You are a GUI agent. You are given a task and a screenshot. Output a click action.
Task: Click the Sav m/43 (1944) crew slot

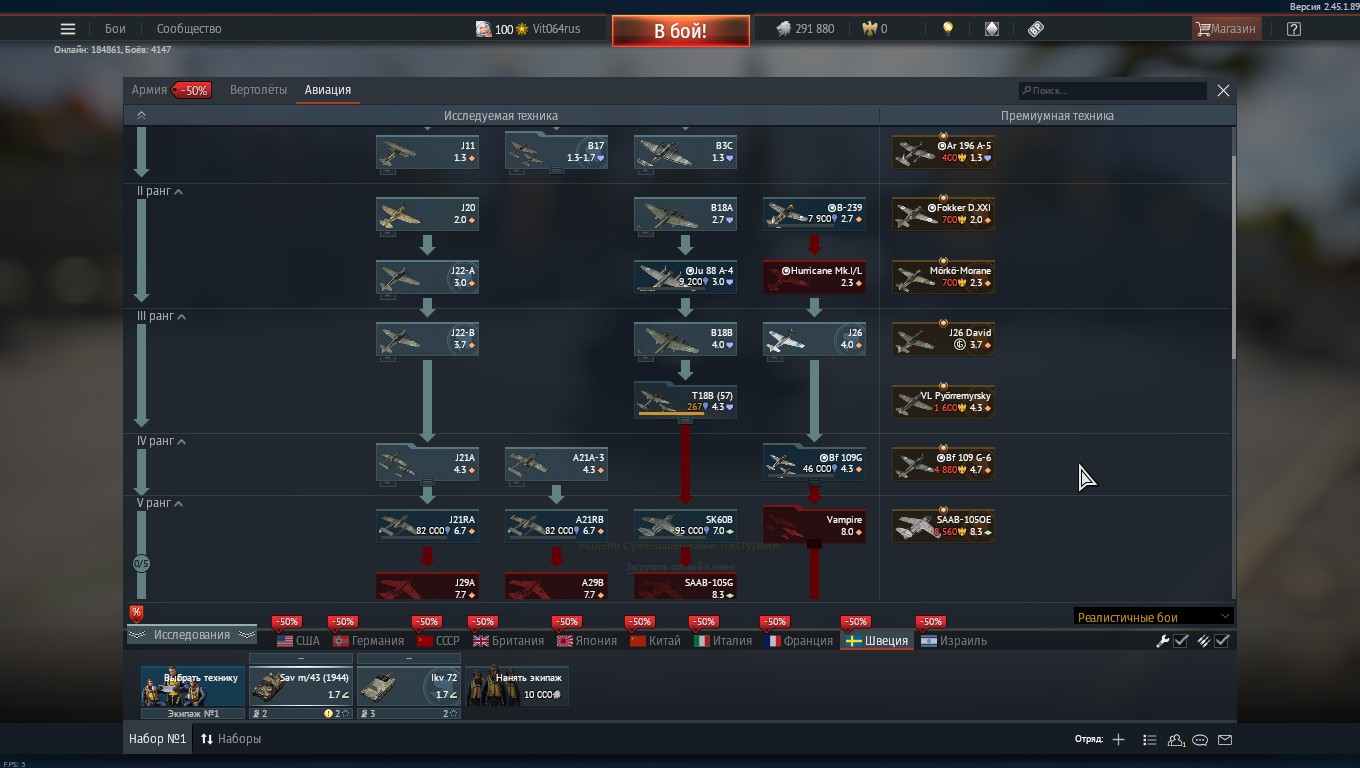[x=301, y=686]
